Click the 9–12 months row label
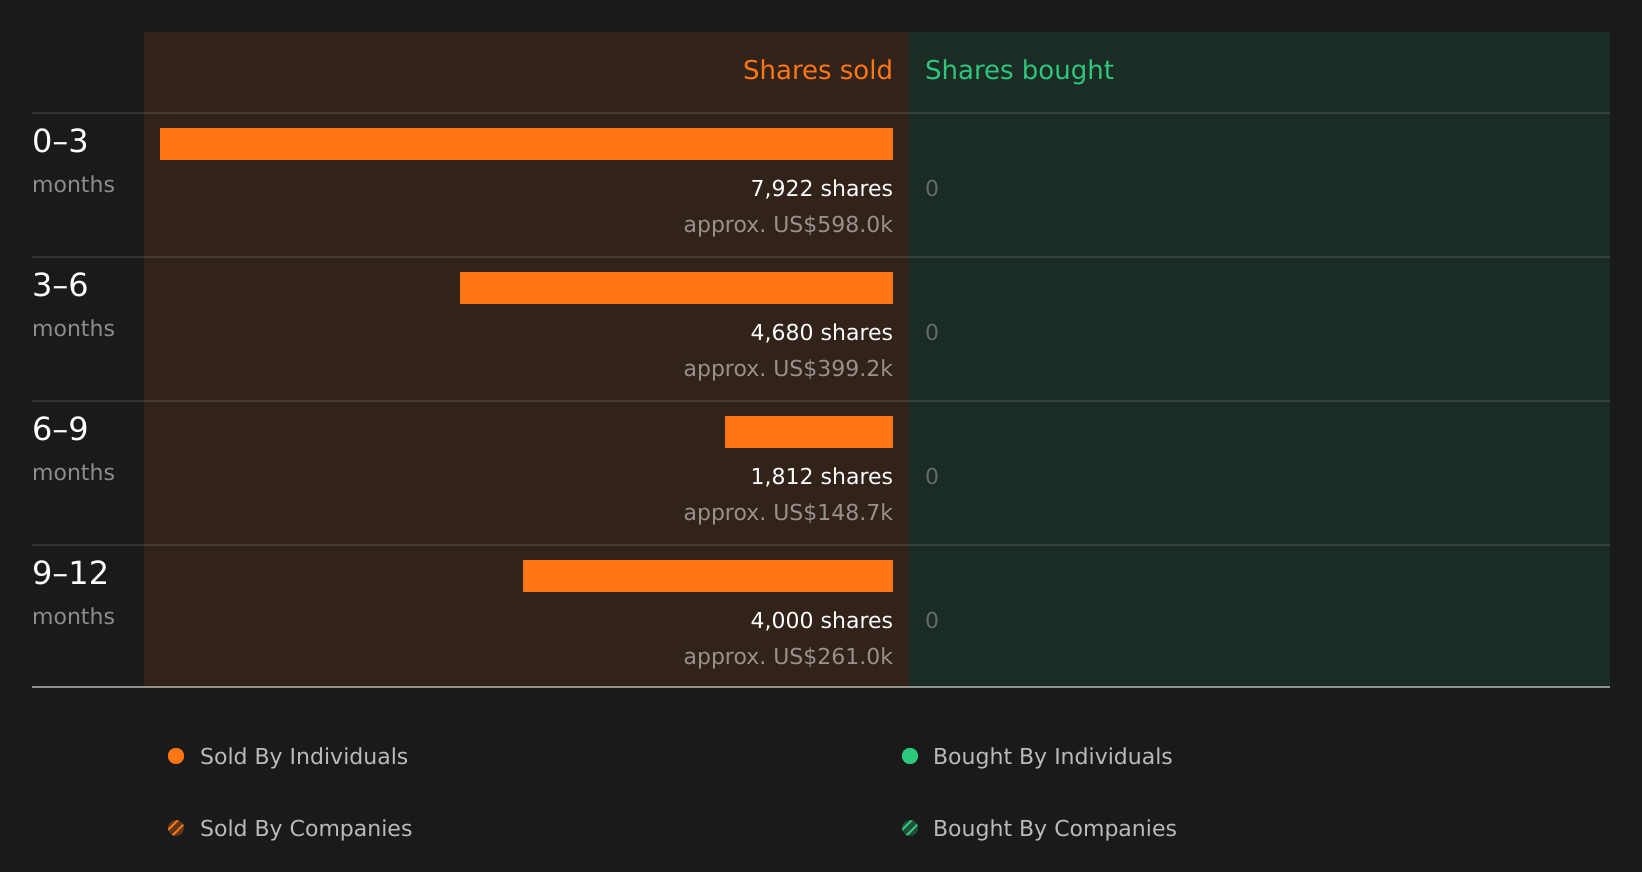 click(x=73, y=593)
